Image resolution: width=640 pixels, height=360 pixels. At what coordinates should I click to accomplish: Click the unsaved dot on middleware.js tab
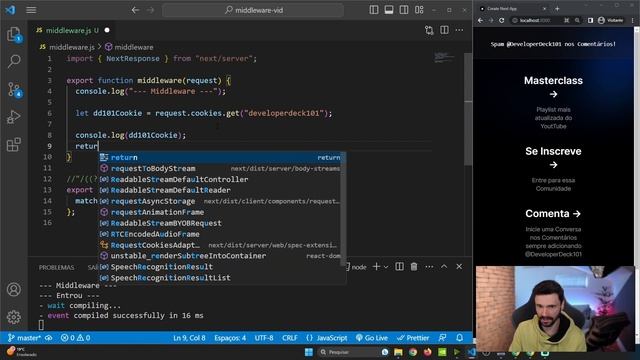(x=107, y=30)
